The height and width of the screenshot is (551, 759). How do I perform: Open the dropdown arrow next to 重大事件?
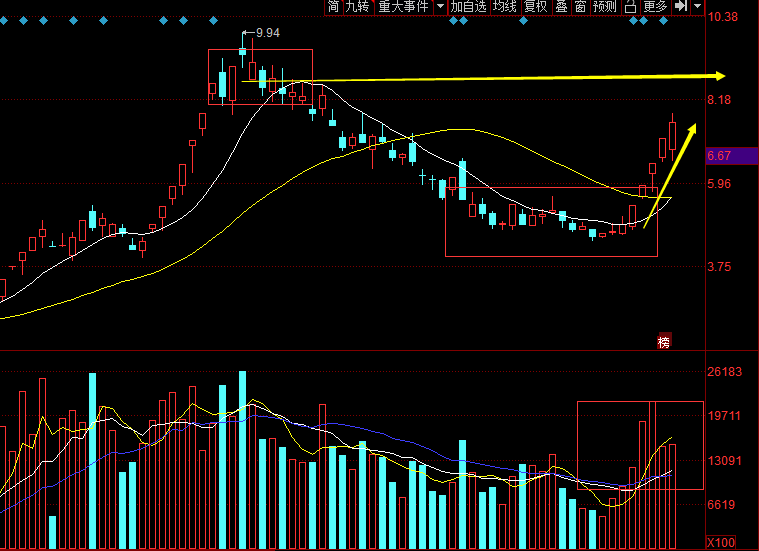point(440,7)
